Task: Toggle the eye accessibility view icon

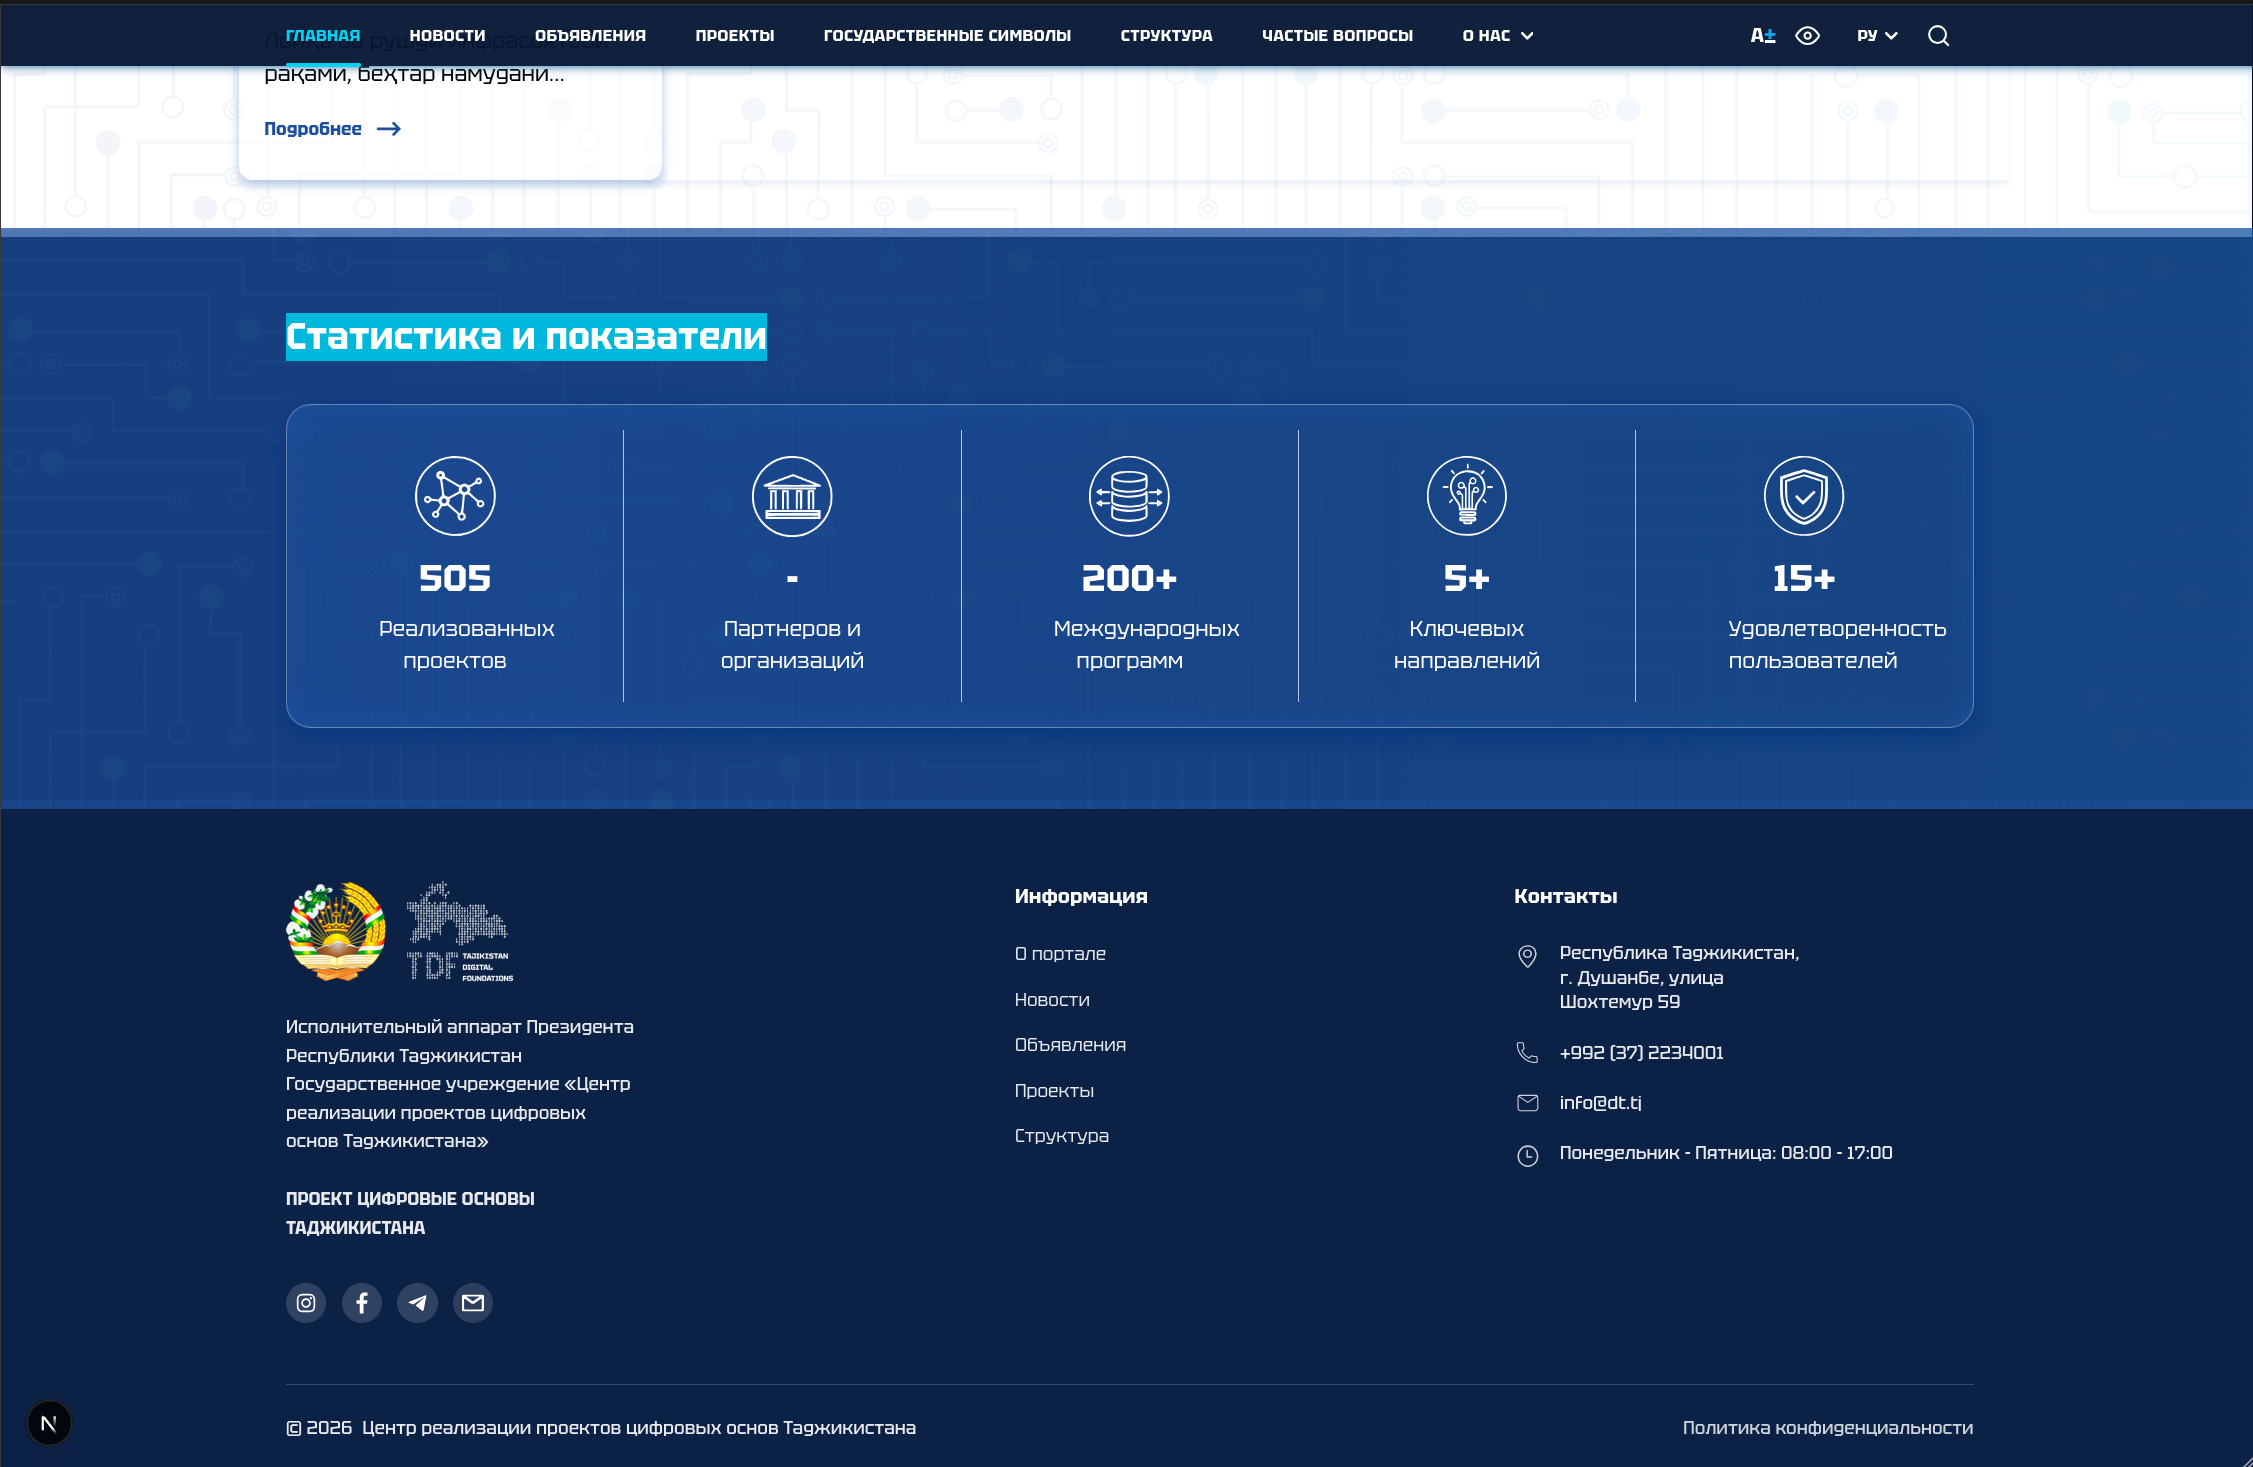Action: pos(1807,36)
